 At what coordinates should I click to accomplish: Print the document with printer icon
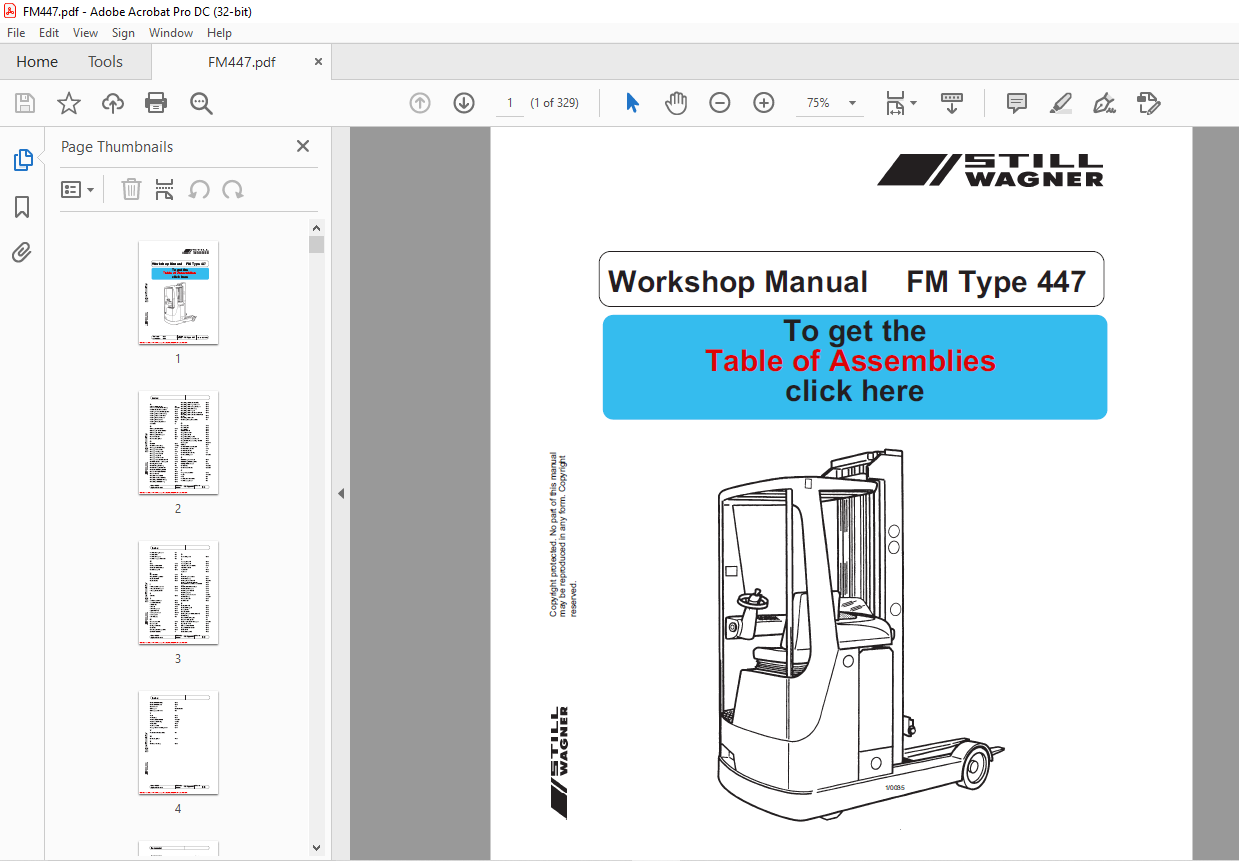[156, 103]
